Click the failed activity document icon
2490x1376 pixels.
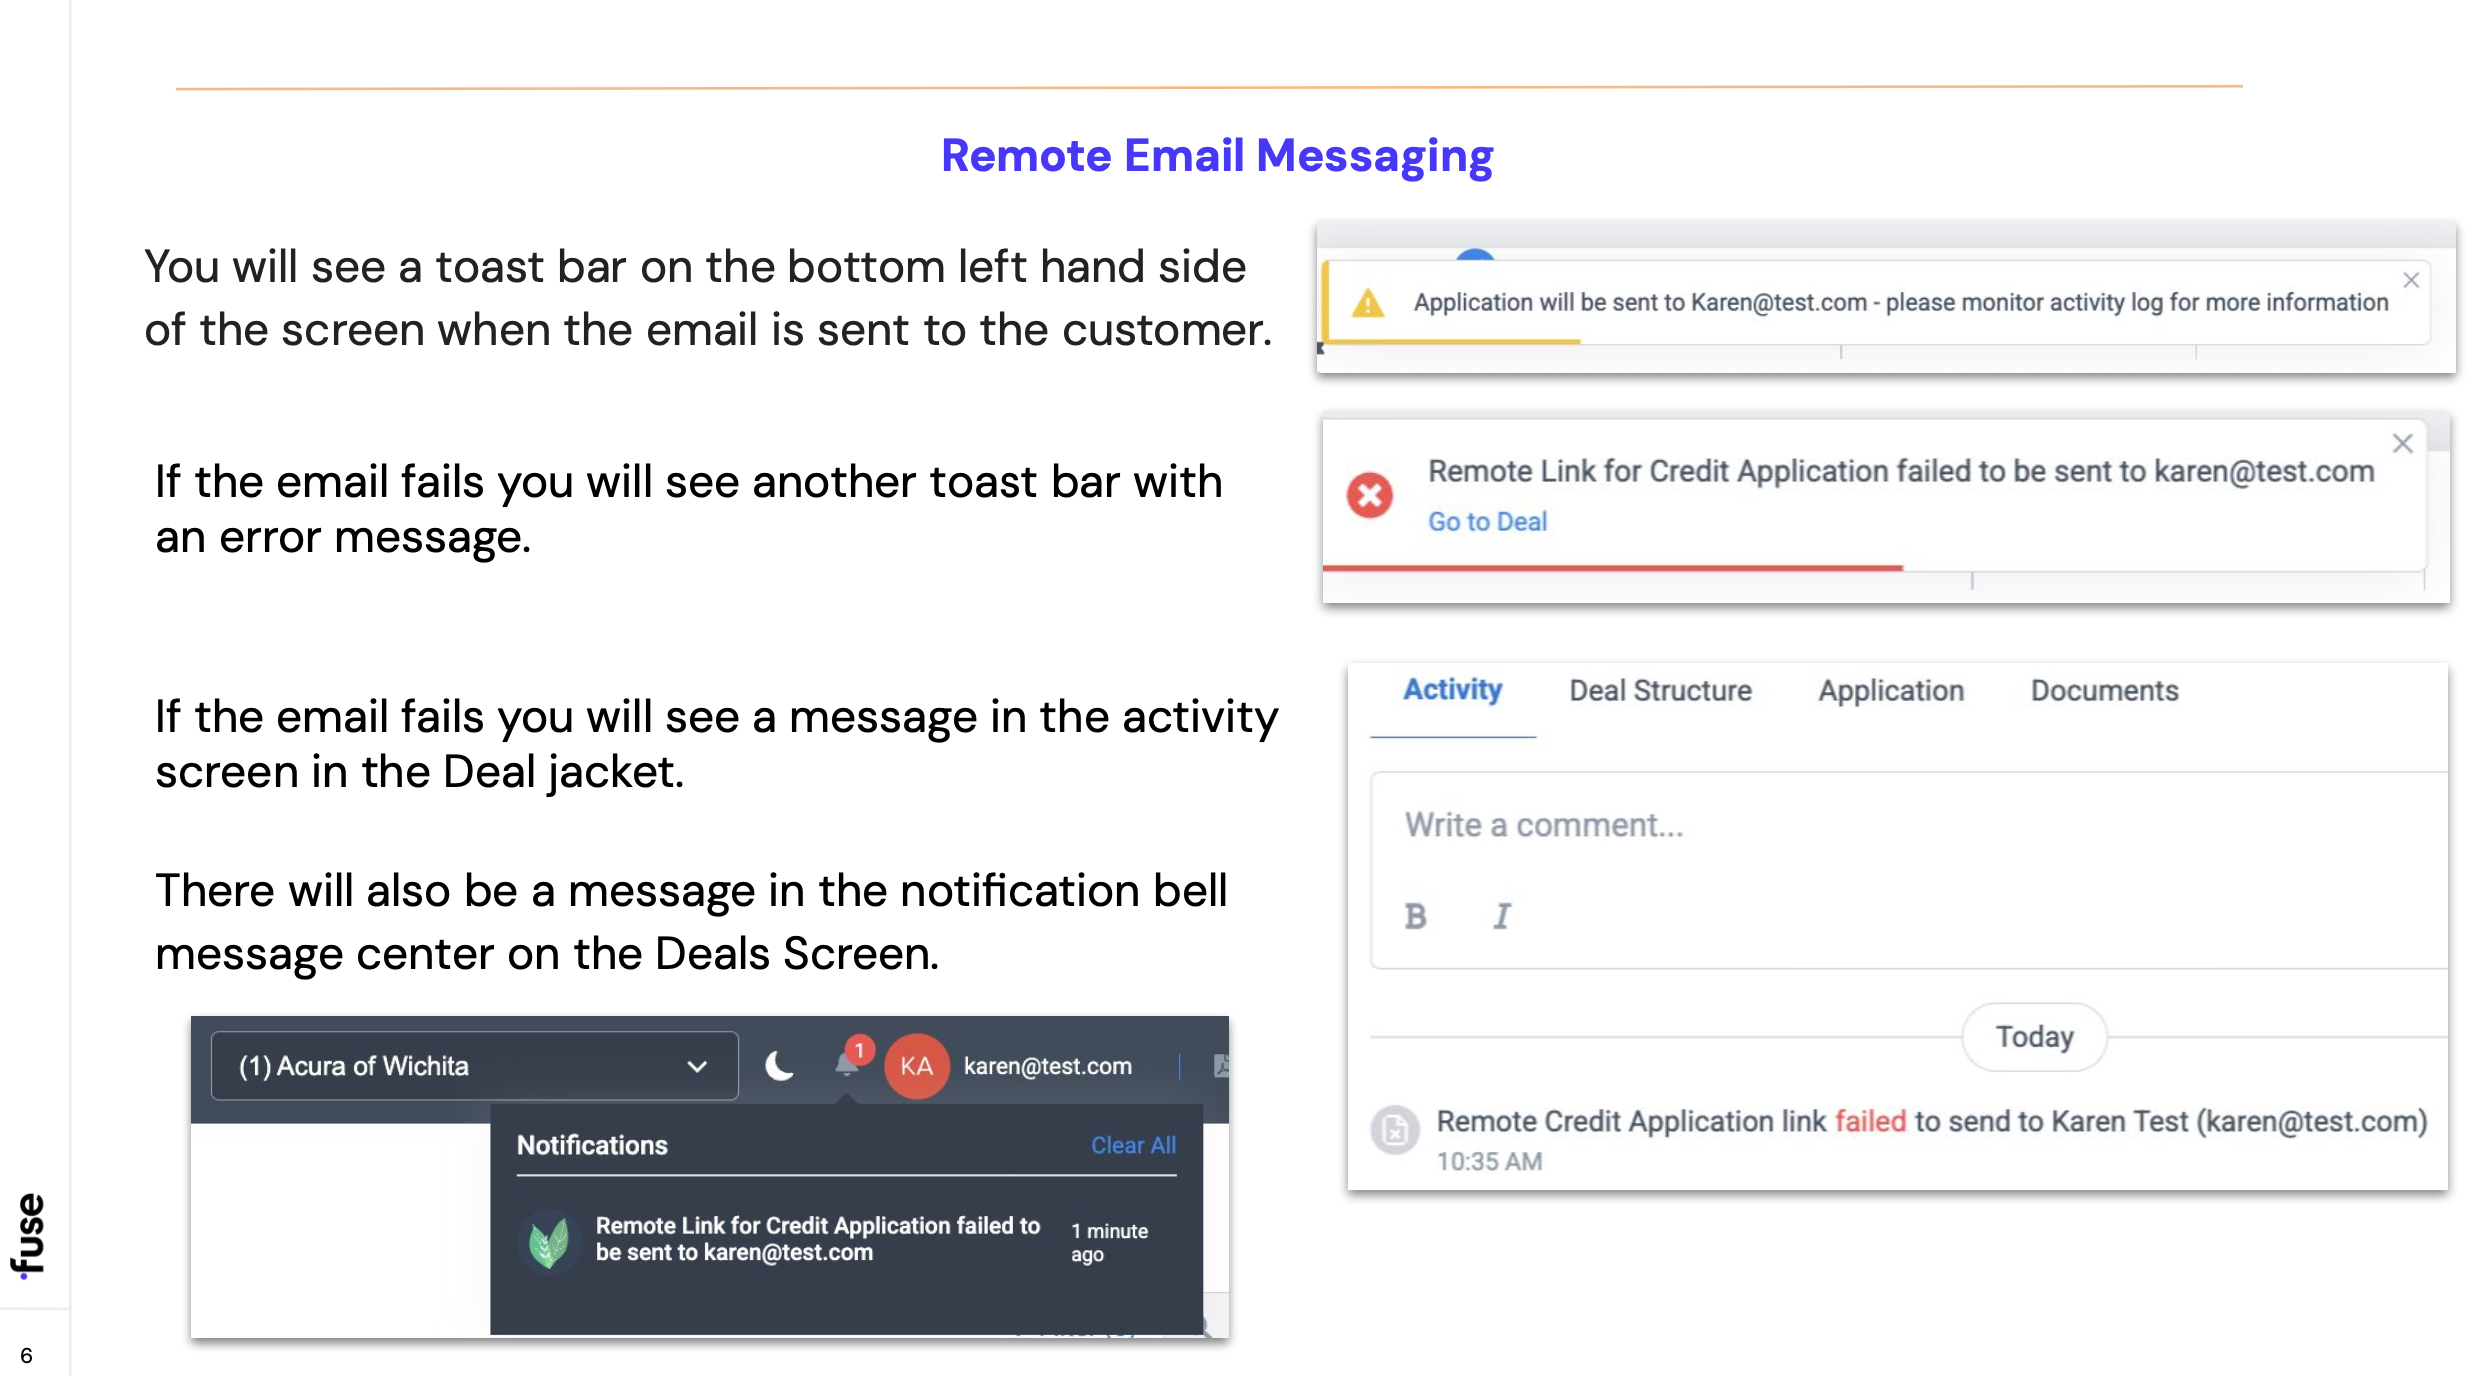[x=1395, y=1130]
